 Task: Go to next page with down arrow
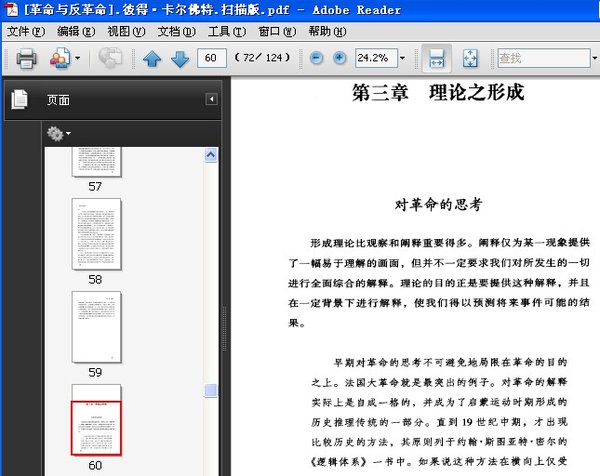180,59
